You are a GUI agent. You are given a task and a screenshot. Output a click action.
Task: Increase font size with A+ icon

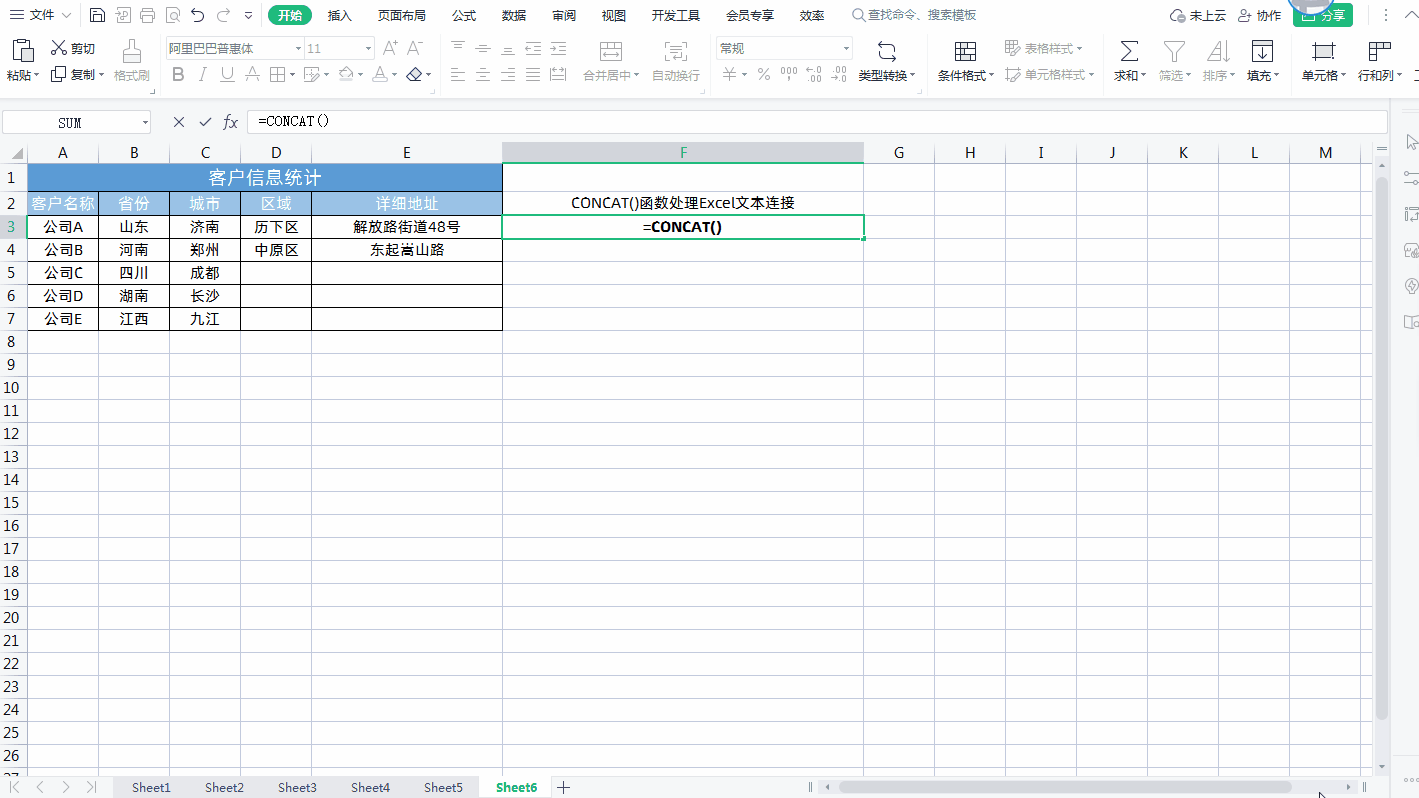pyautogui.click(x=391, y=48)
